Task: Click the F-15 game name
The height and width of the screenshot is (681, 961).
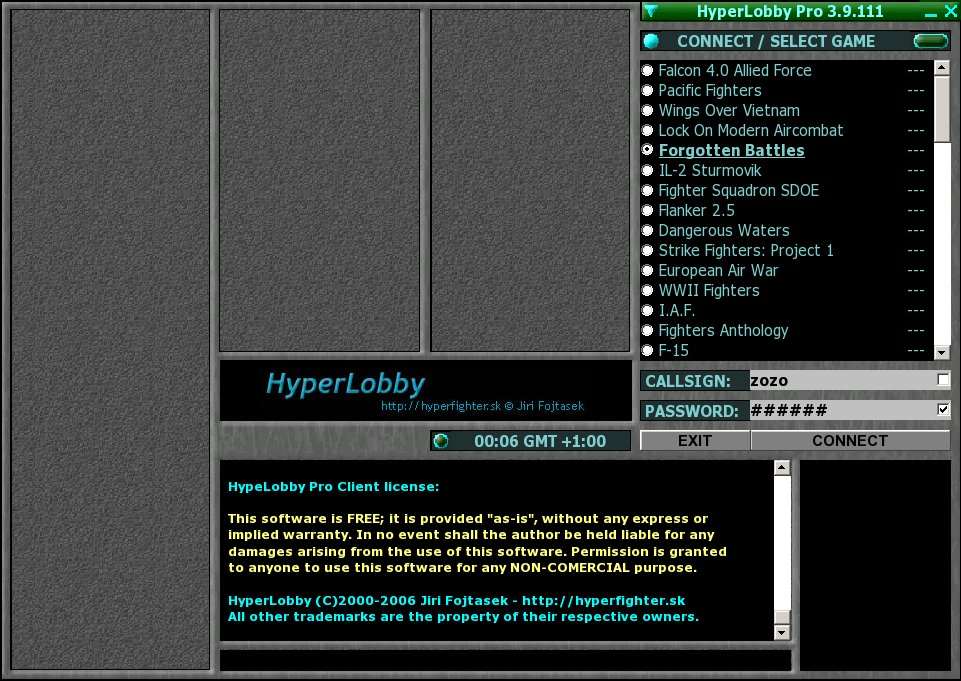Action: (674, 351)
